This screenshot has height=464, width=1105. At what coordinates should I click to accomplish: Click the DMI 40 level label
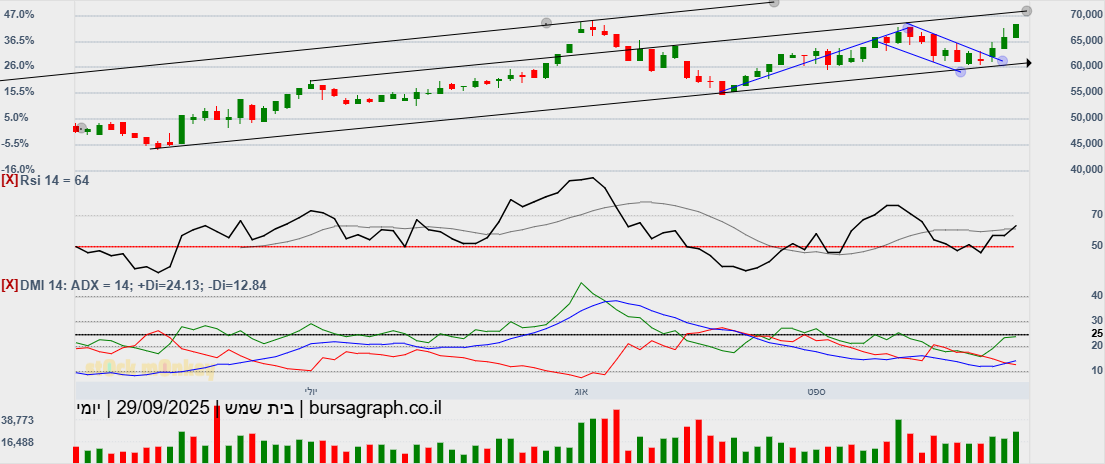(1096, 295)
